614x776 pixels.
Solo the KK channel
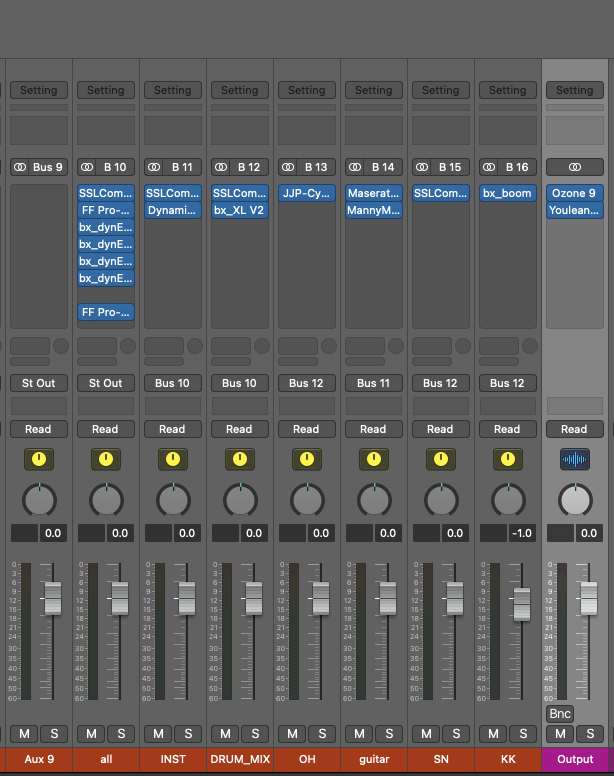coord(523,734)
